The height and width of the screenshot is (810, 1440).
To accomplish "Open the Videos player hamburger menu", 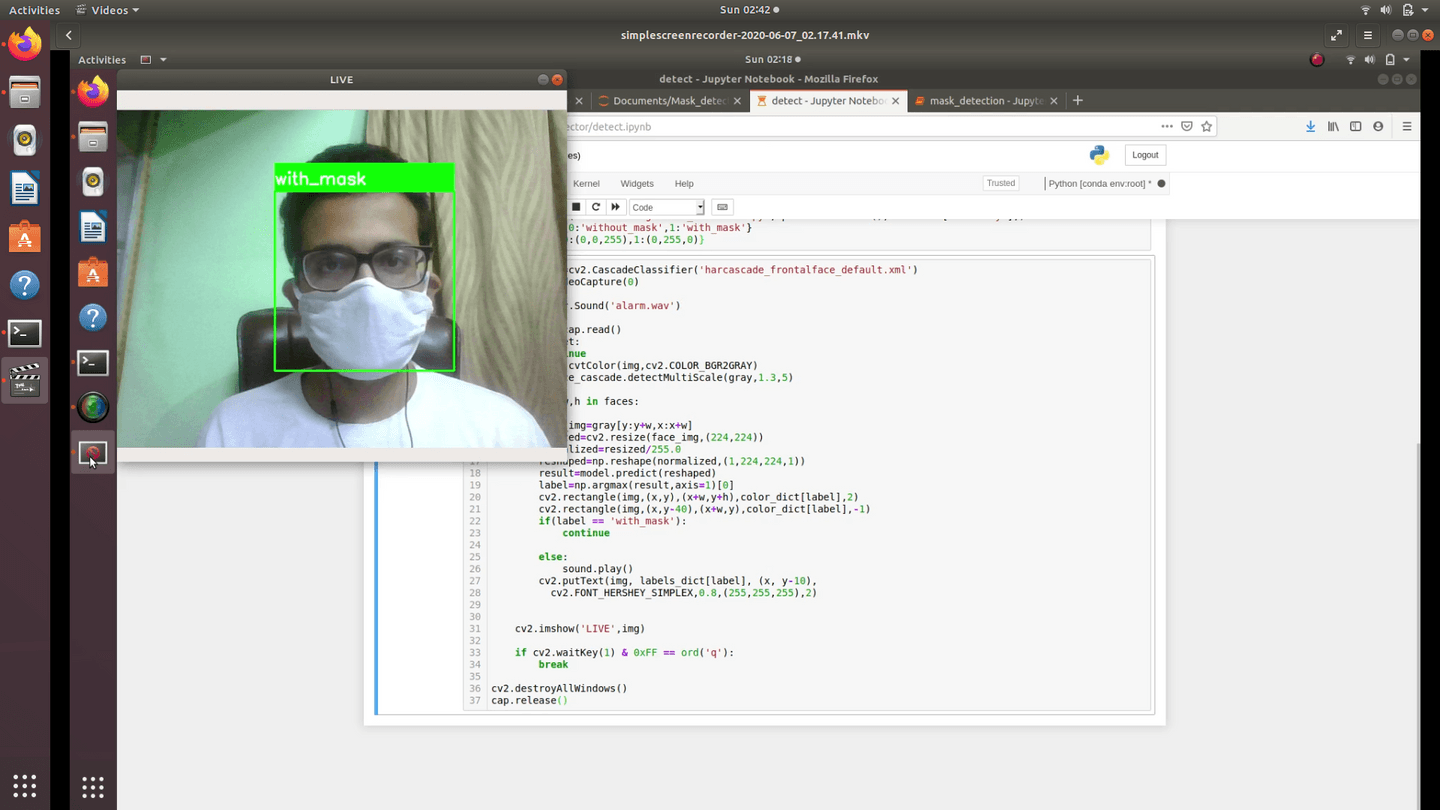I will 1368,35.
